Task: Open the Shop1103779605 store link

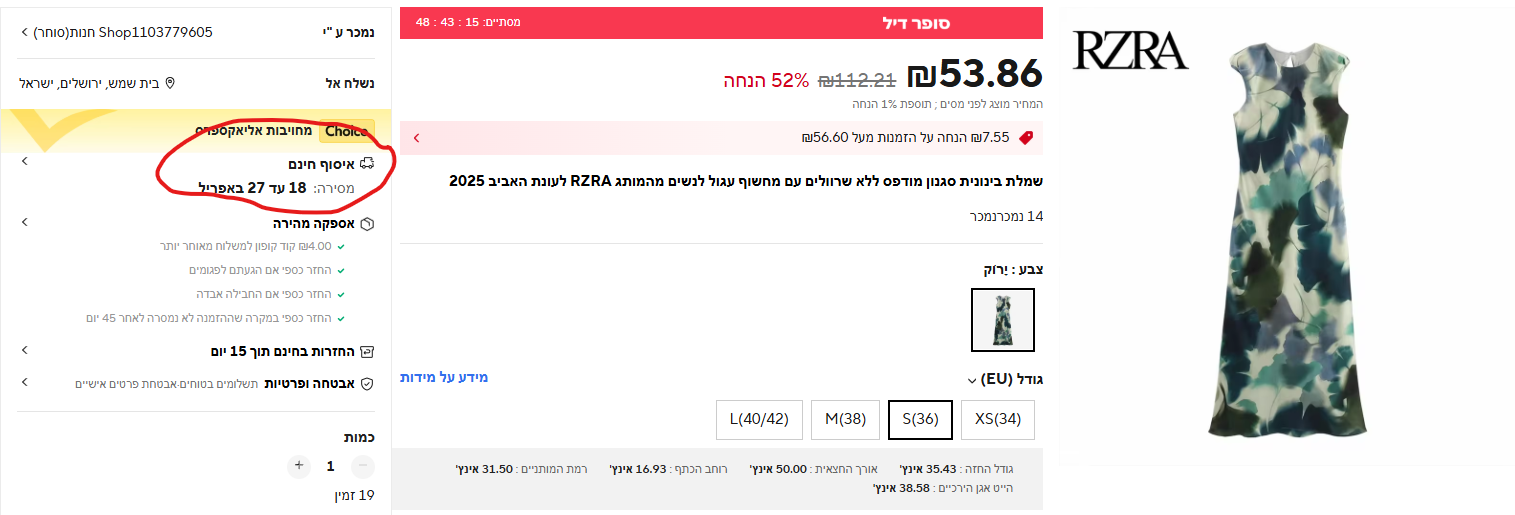Action: click(115, 32)
